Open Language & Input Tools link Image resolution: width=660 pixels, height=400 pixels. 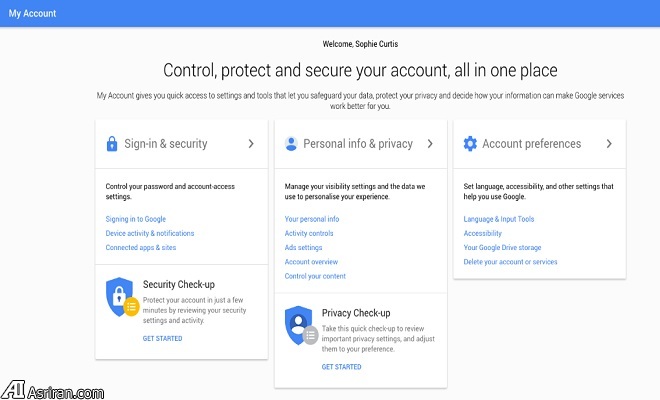(499, 219)
